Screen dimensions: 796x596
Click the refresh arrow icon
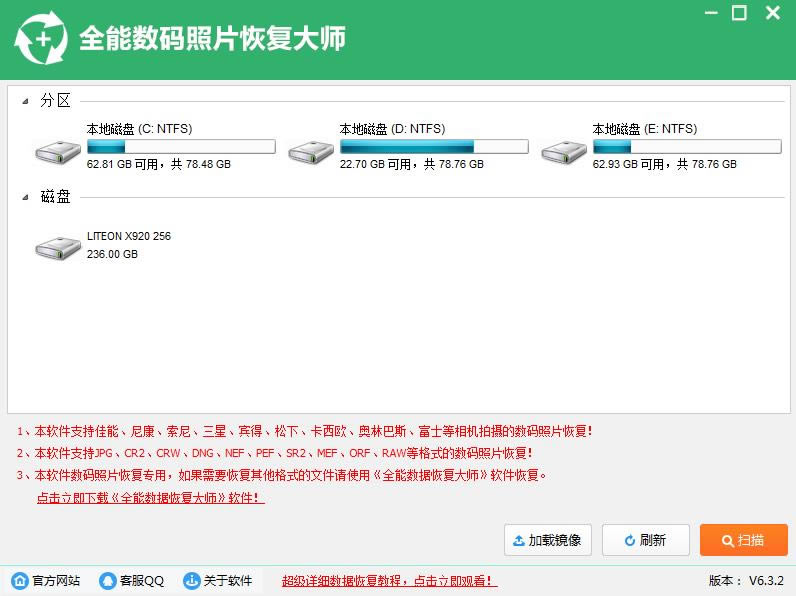coord(629,541)
